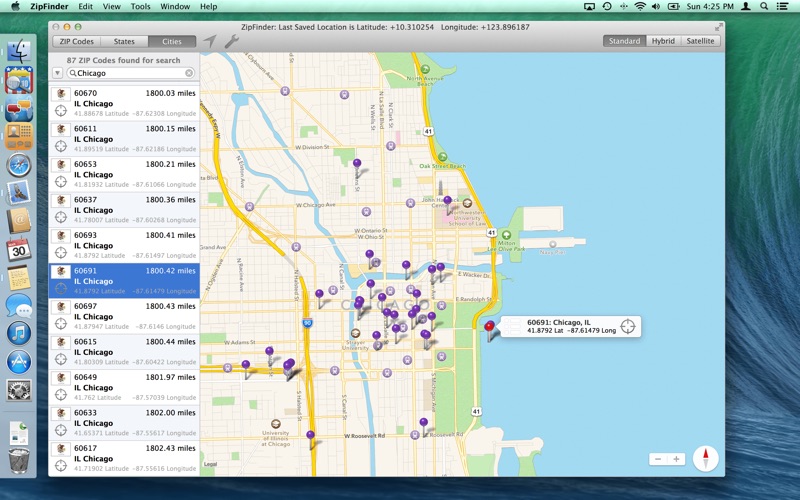Open the wrench settings tool

pyautogui.click(x=232, y=41)
